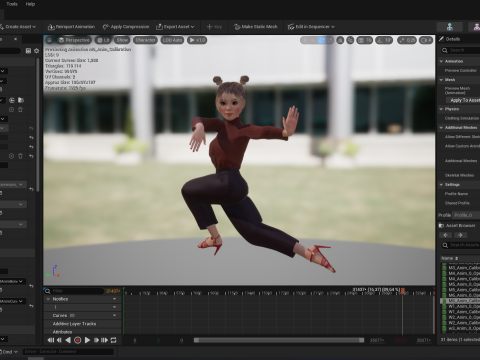The width and height of the screenshot is (480, 360).
Task: Click Asset Browser back arrow
Action: coord(446,235)
